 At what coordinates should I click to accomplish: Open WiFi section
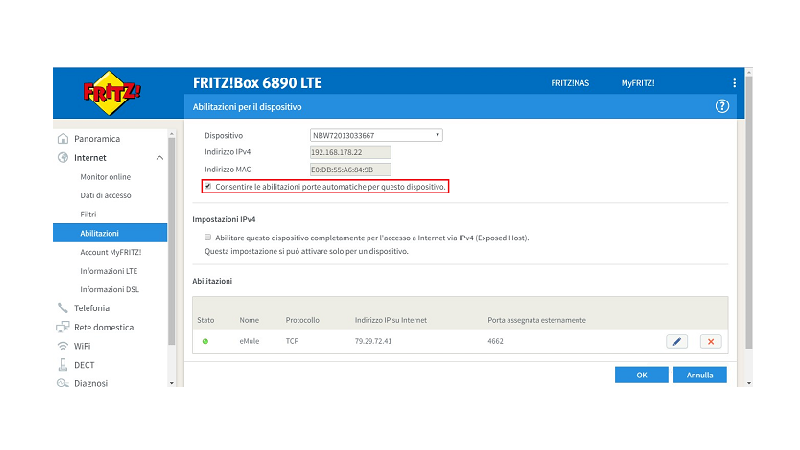point(82,346)
